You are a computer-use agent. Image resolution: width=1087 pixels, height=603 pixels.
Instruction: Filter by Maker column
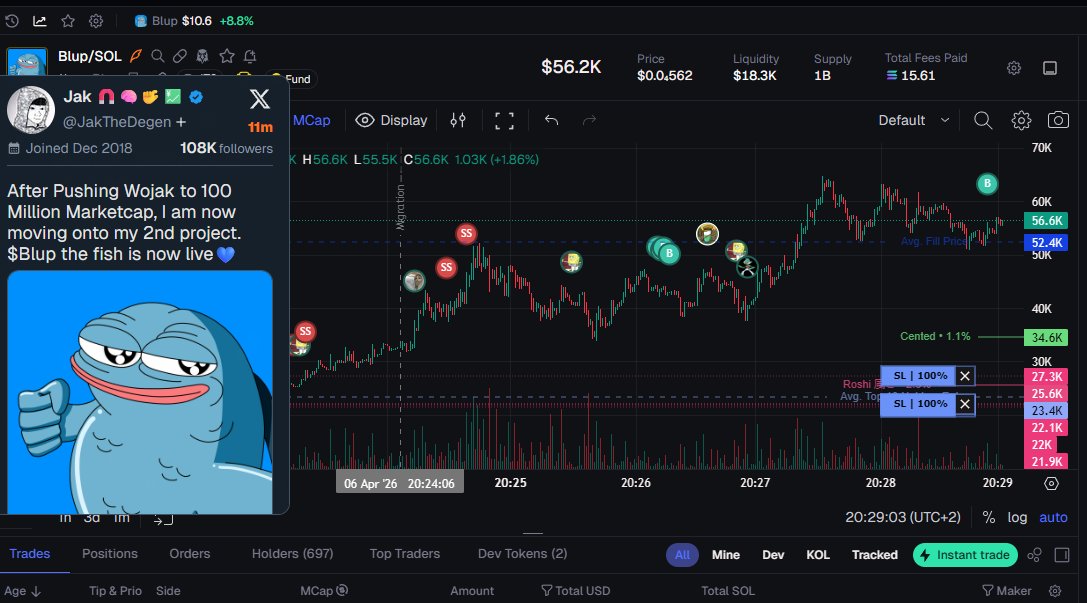(x=1007, y=591)
